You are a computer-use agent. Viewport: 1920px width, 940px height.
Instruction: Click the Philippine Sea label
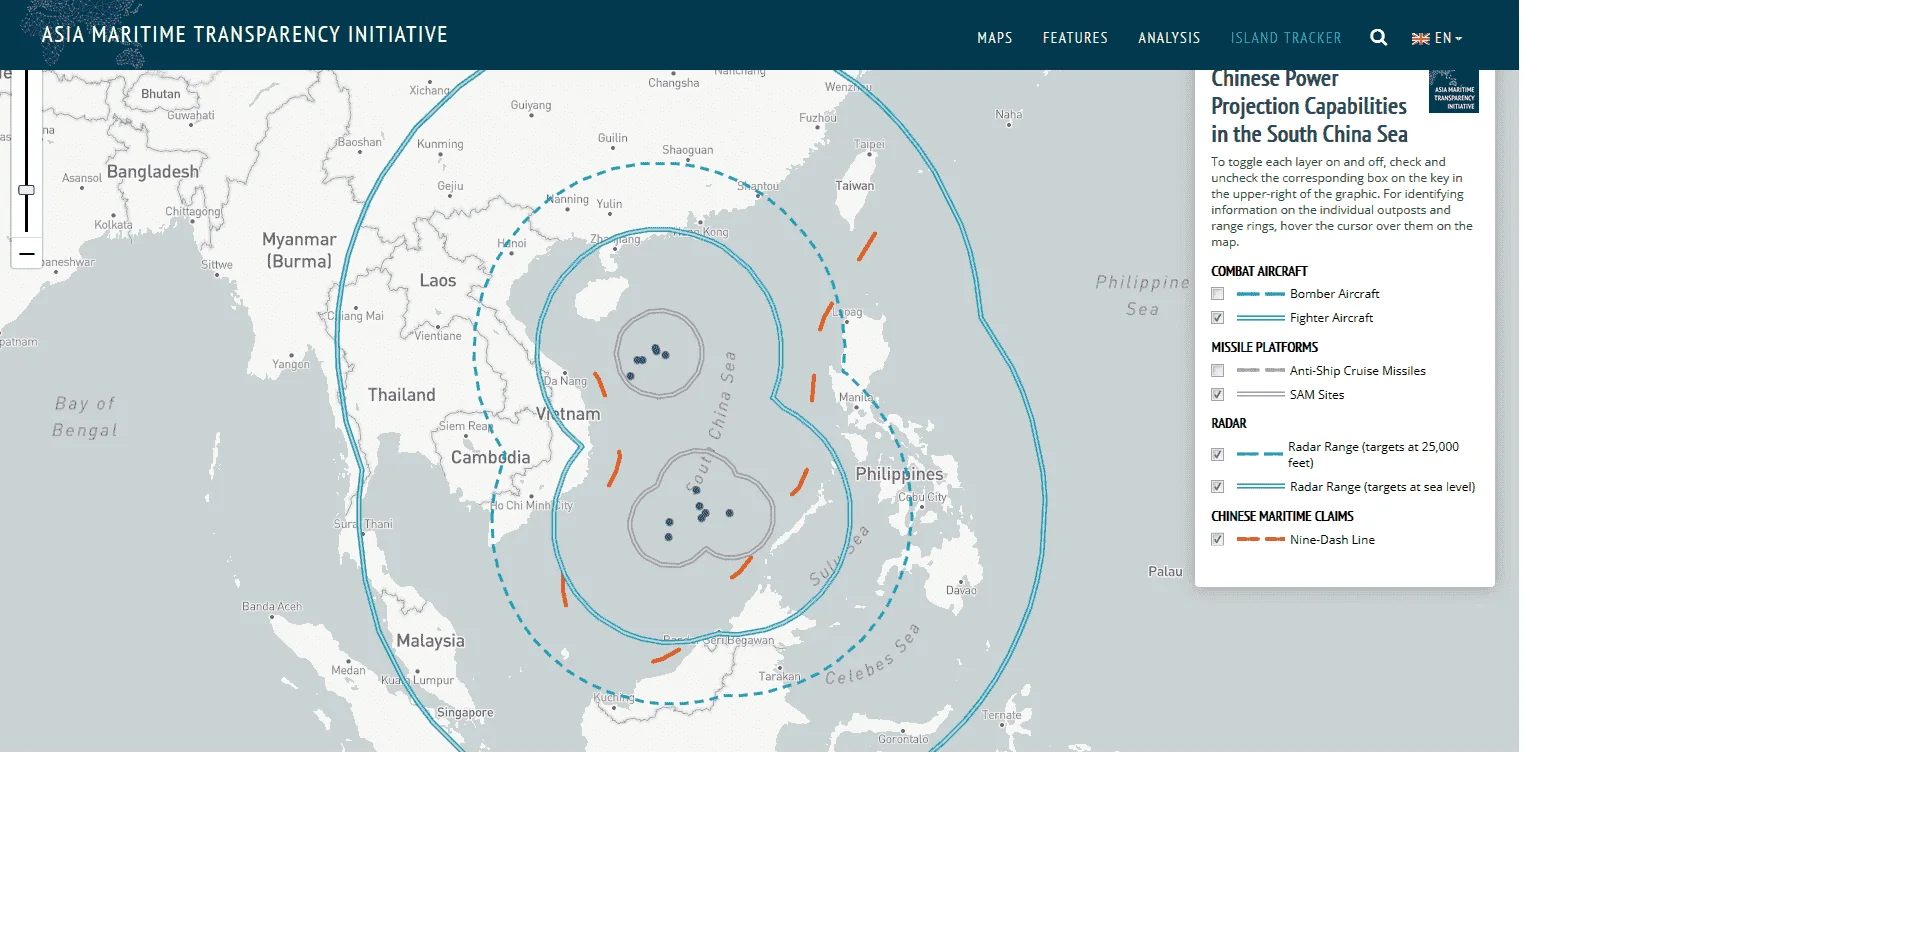(x=1142, y=296)
